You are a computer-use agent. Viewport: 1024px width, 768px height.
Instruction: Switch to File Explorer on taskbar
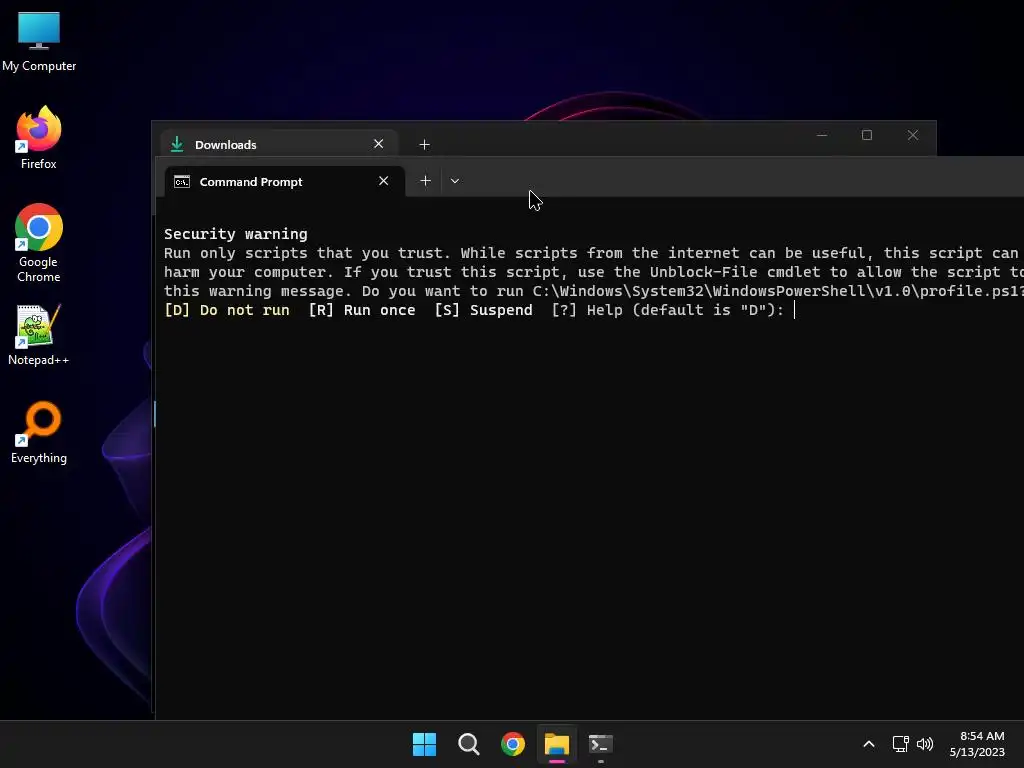click(x=557, y=744)
